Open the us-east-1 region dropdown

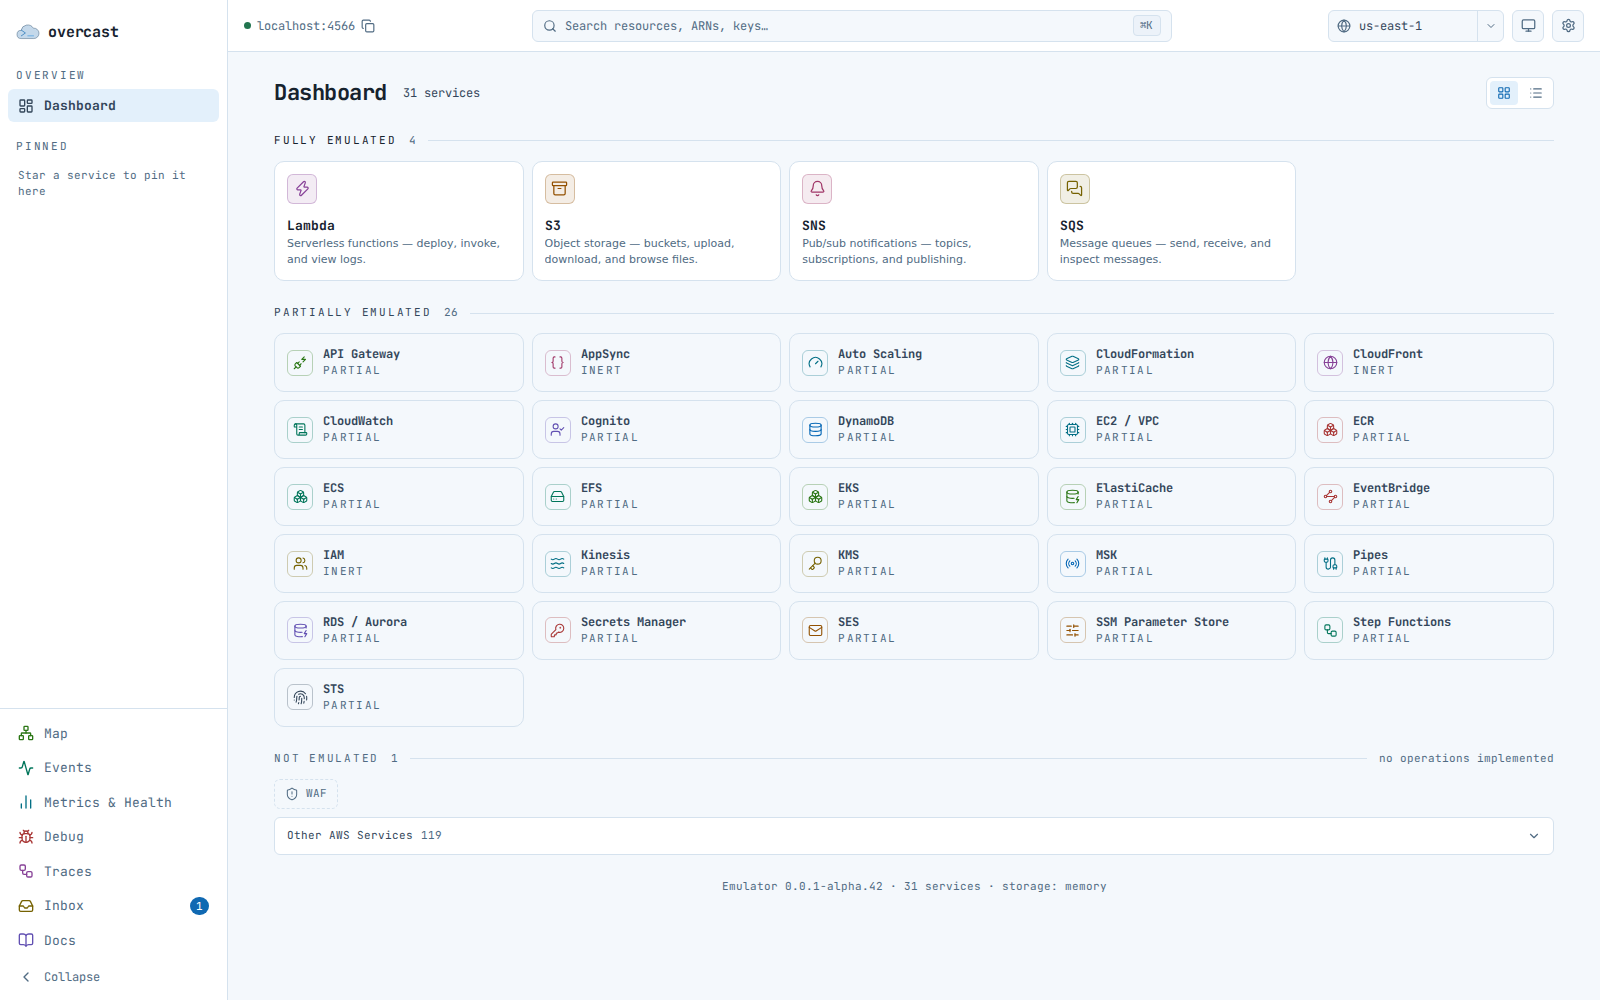tap(1403, 26)
